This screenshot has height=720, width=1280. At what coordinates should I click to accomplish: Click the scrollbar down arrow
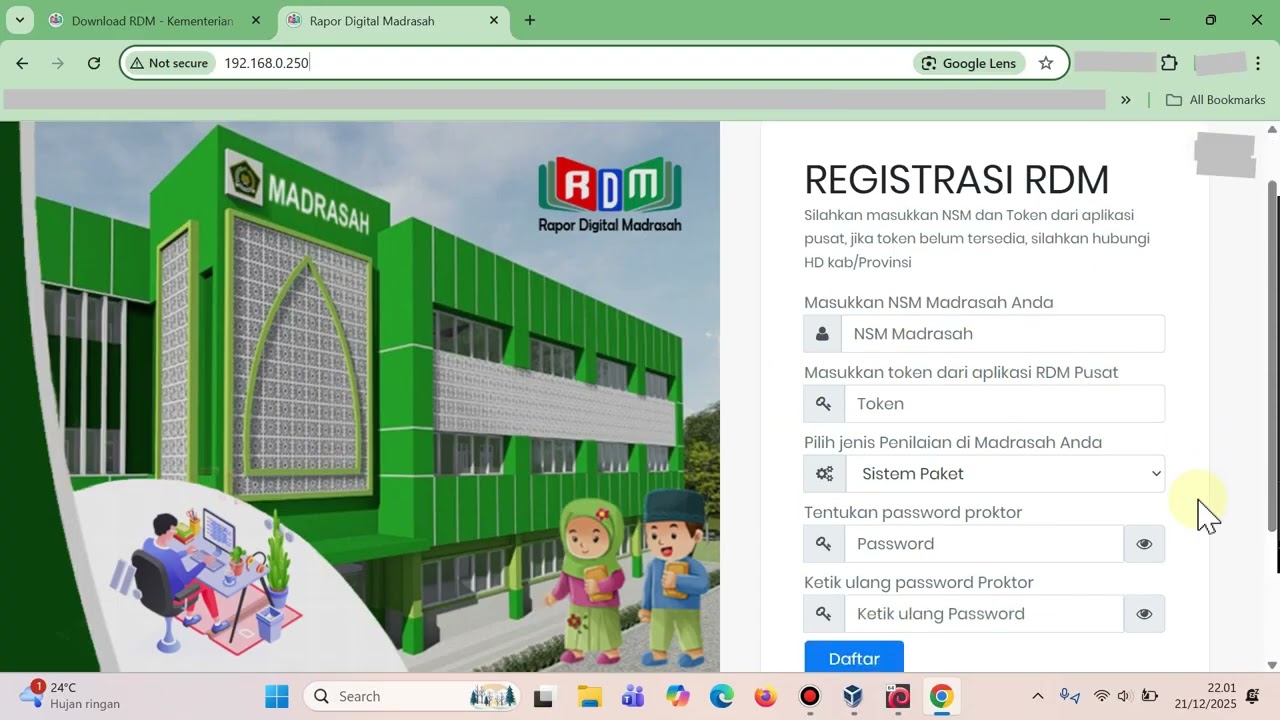[x=1272, y=665]
